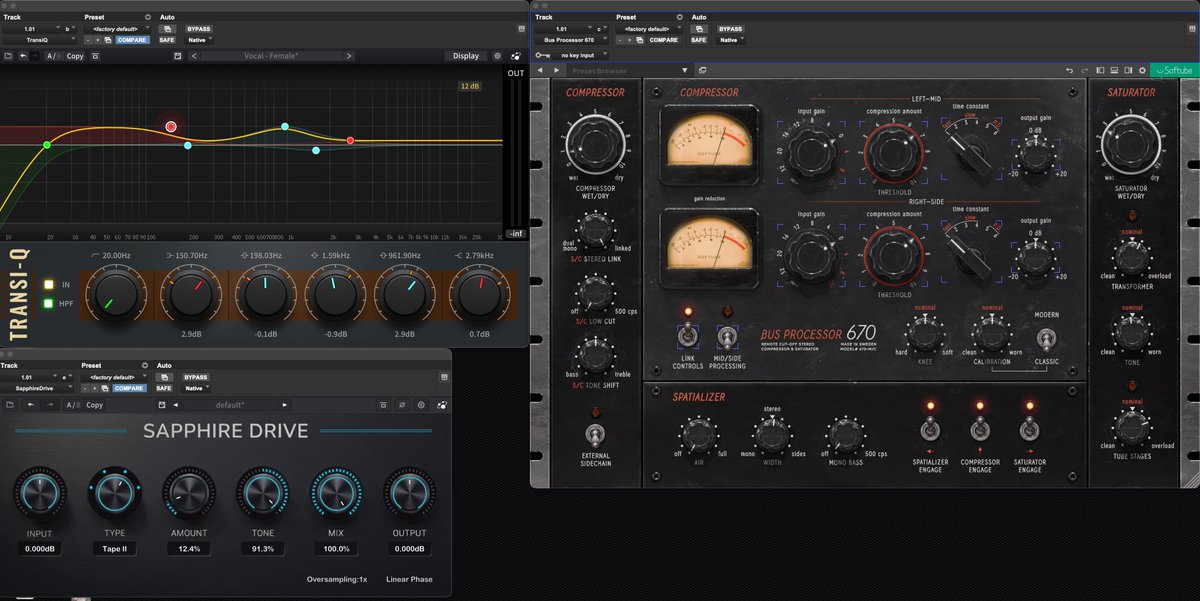Click the red EQ node on TransiQ curve

[171, 126]
